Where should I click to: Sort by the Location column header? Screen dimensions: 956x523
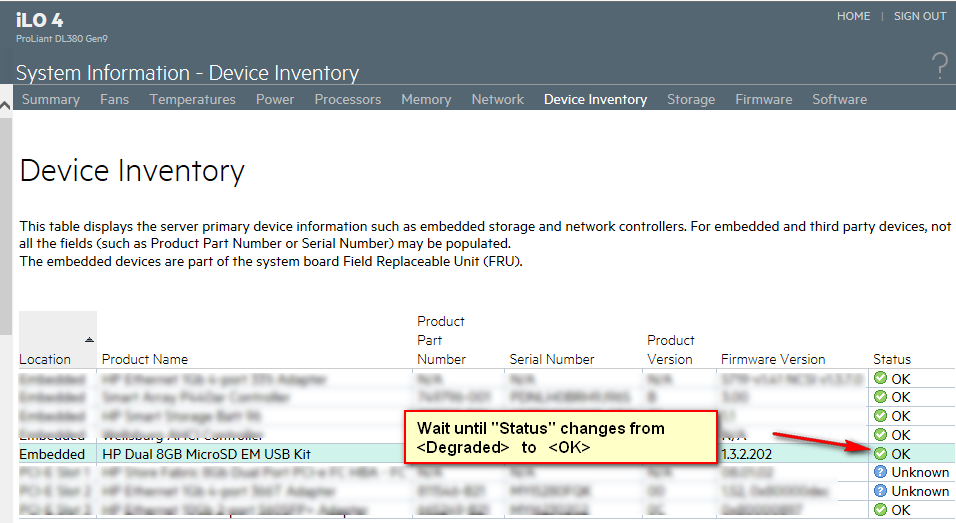pyautogui.click(x=45, y=359)
